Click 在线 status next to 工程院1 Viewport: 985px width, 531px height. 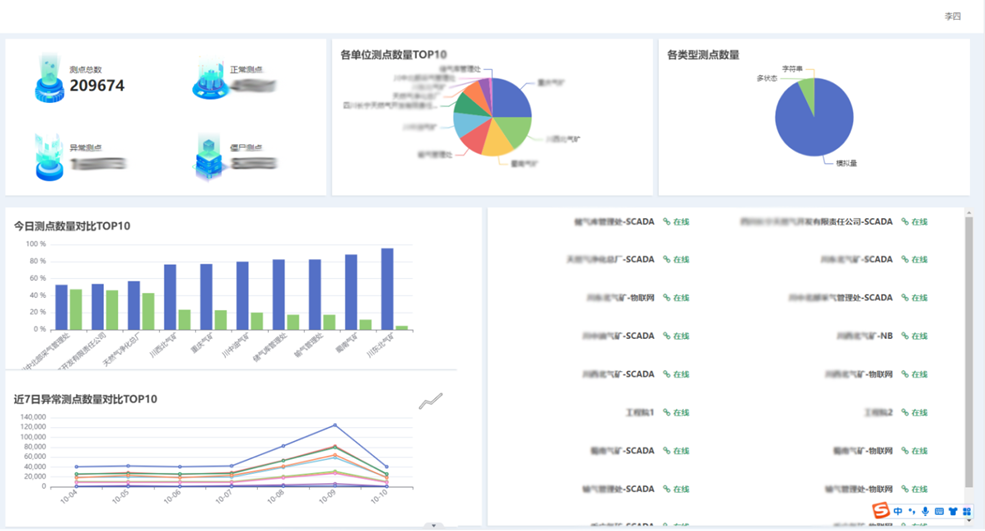coord(677,413)
